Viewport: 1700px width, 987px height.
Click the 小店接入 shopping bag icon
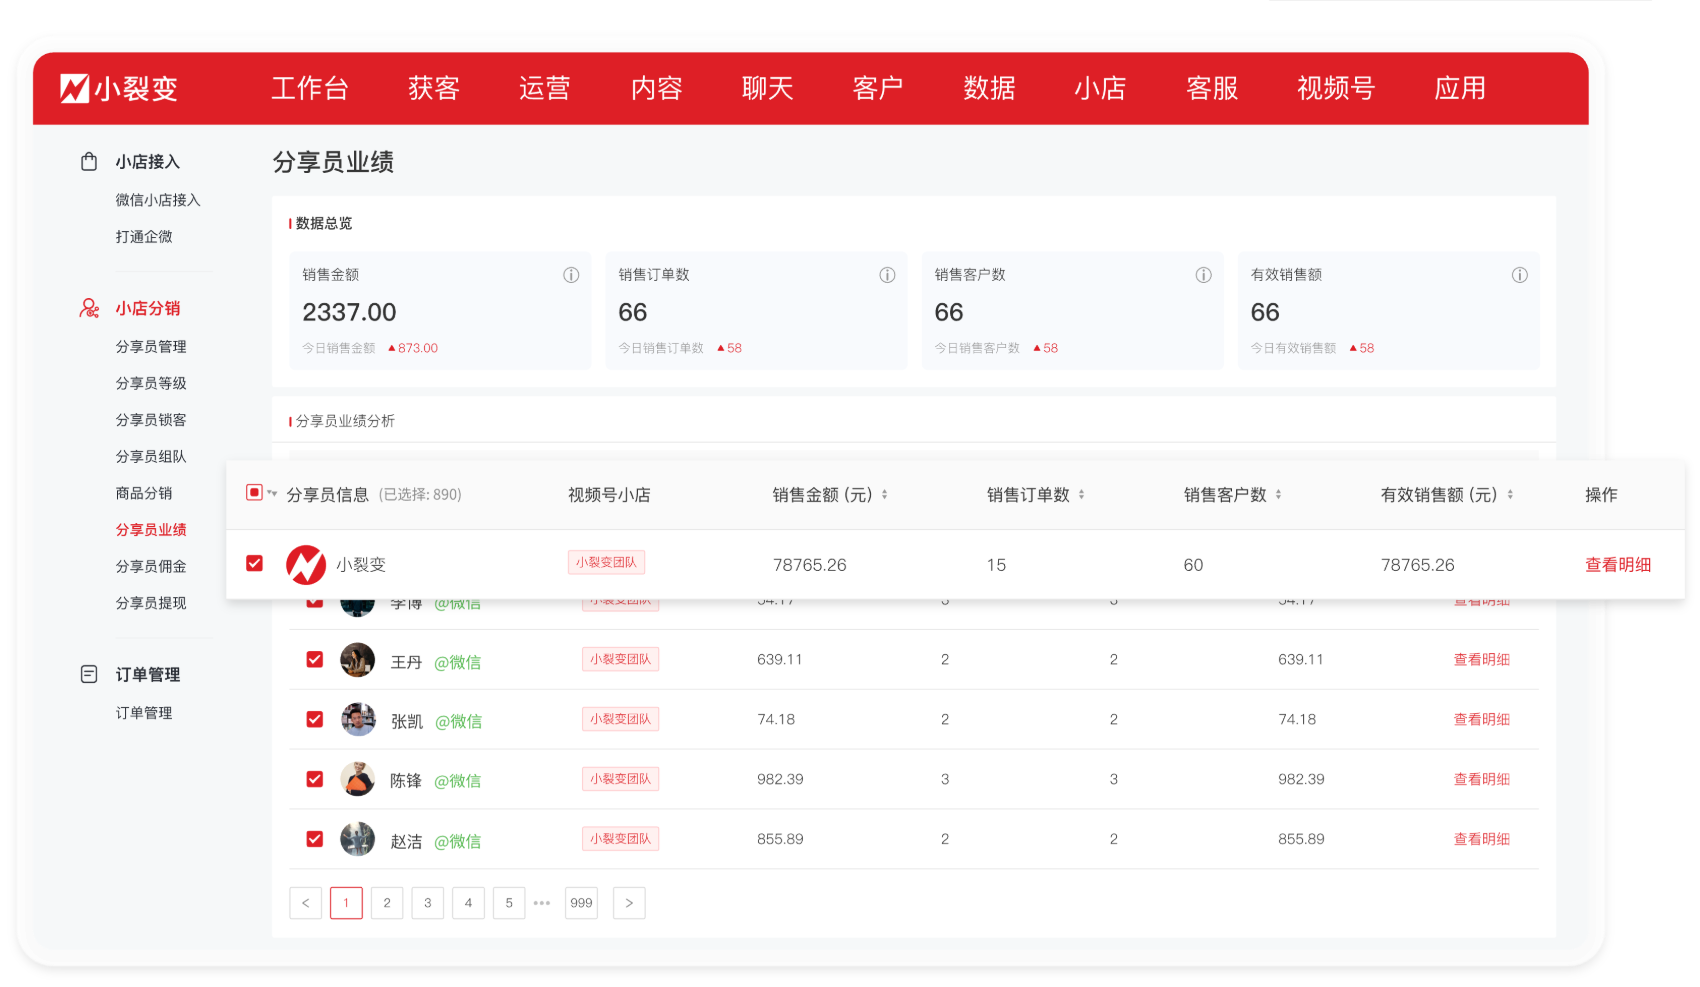(x=89, y=161)
